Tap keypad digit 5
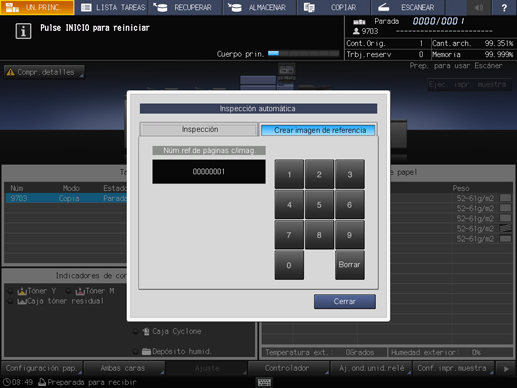This screenshot has width=517, height=388. 319,205
